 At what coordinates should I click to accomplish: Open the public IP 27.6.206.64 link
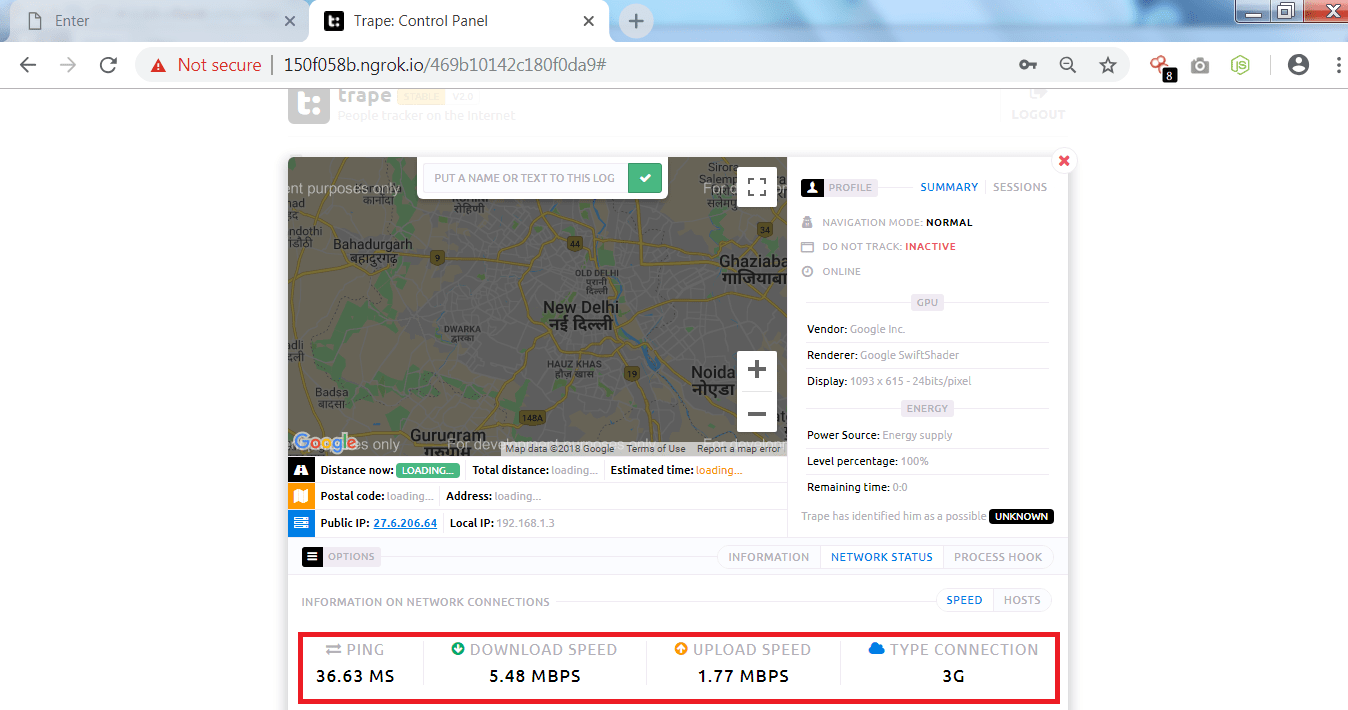[x=405, y=523]
